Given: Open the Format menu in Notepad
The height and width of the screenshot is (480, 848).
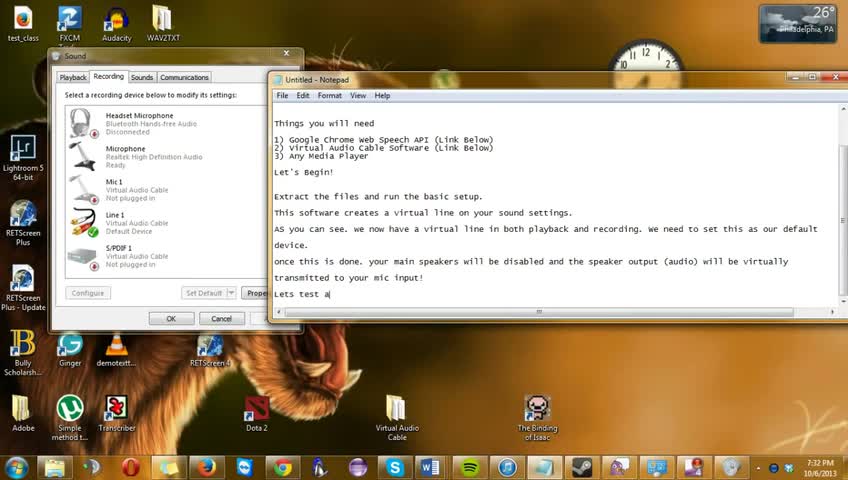Looking at the screenshot, I should coord(329,96).
